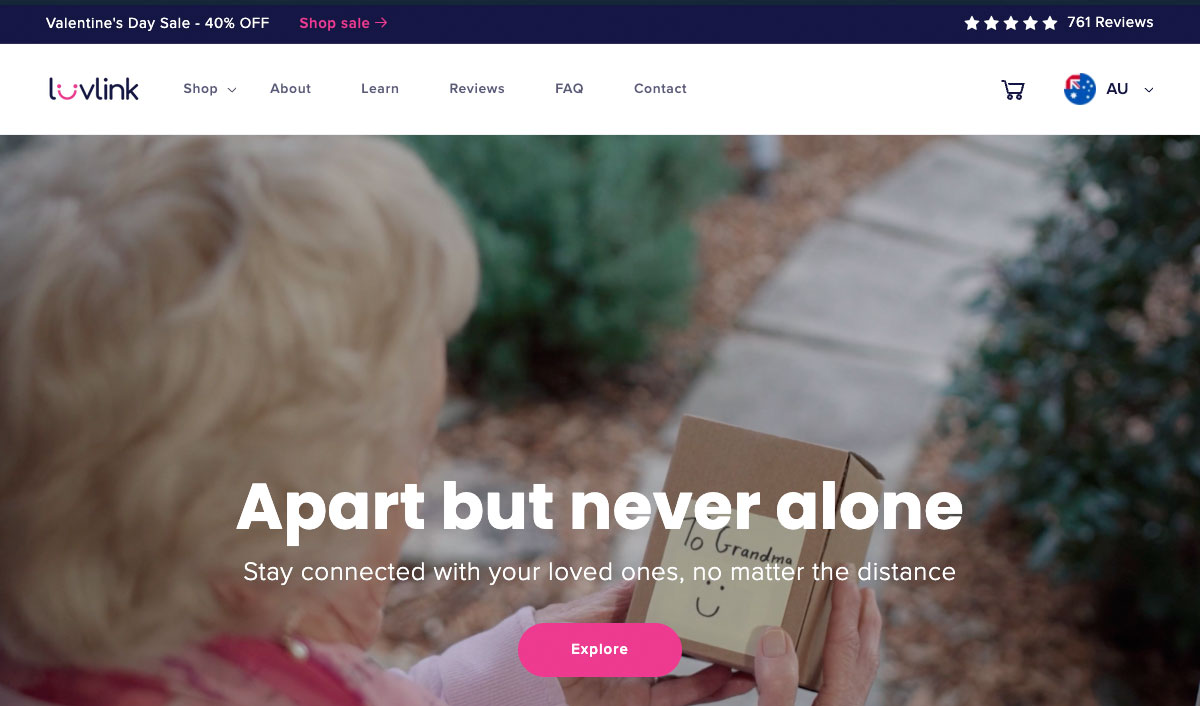Follow the Shop sale link
The width and height of the screenshot is (1200, 706).
343,23
